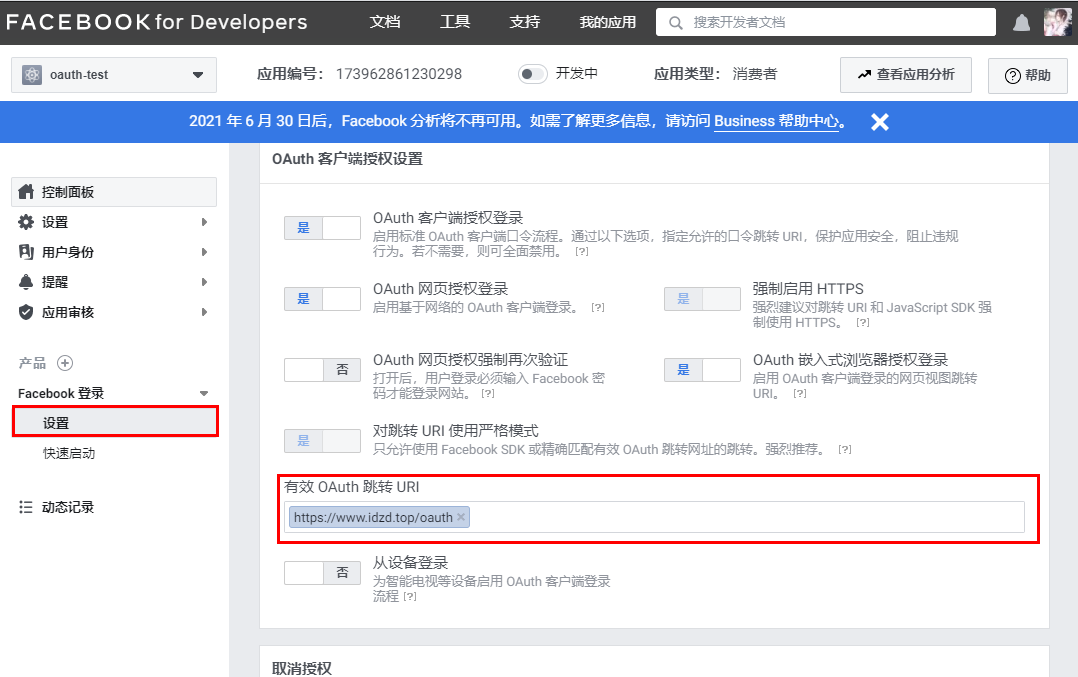Expand the 应用审核 submenu arrow
Image resolution: width=1078 pixels, height=677 pixels.
coord(204,312)
